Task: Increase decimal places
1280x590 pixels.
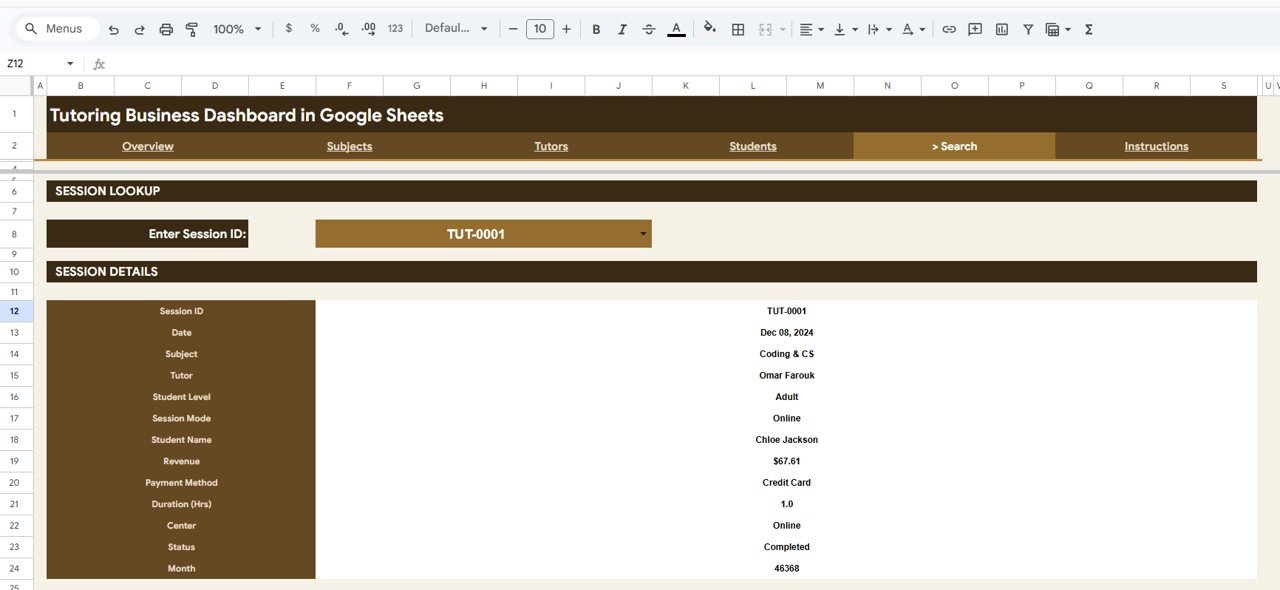Action: 368,29
